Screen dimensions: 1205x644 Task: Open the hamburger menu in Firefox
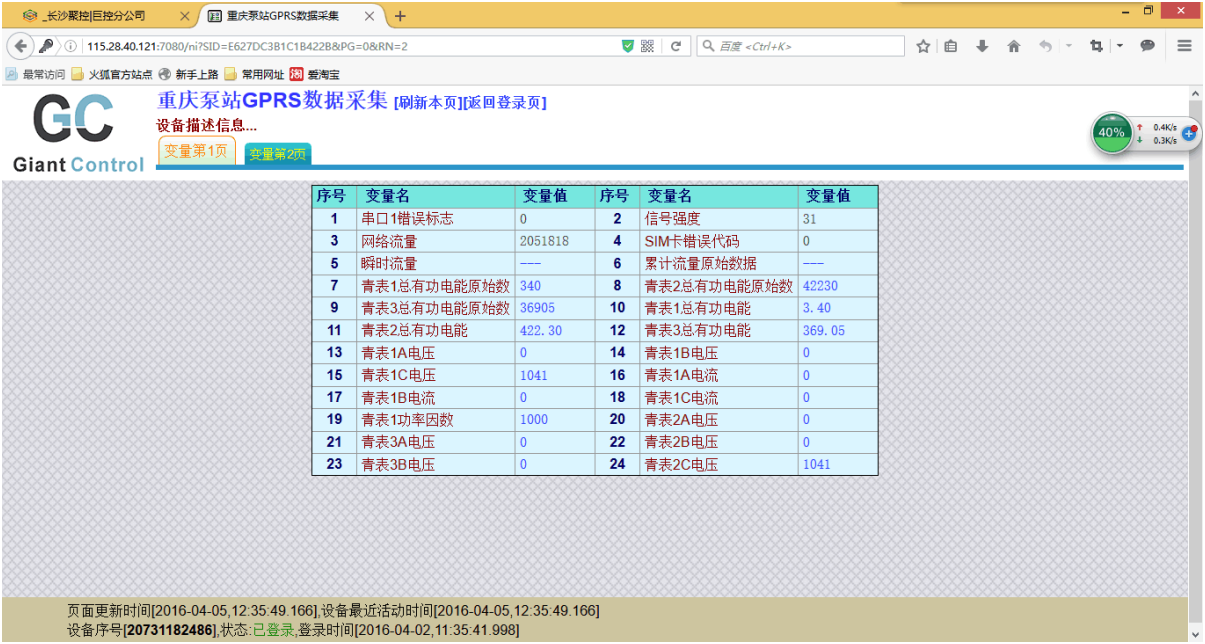coord(1184,46)
